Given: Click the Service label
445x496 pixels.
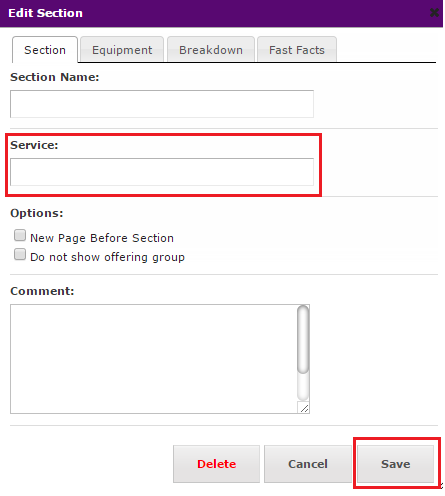Looking at the screenshot, I should tap(34, 145).
